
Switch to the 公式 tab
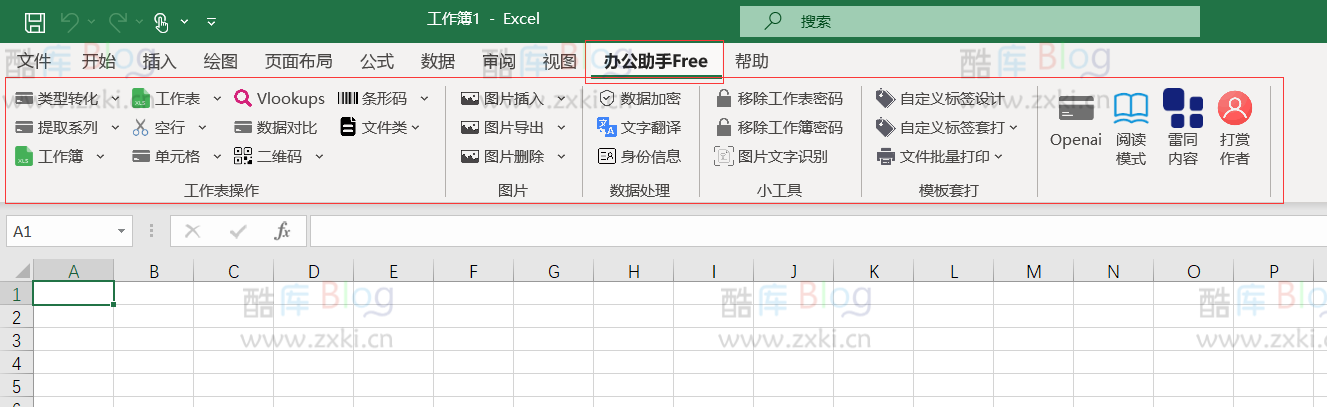pos(377,61)
